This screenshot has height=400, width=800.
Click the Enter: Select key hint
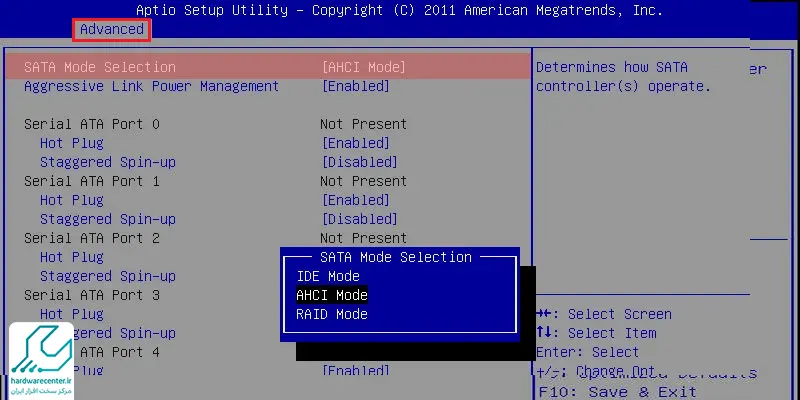pos(587,352)
